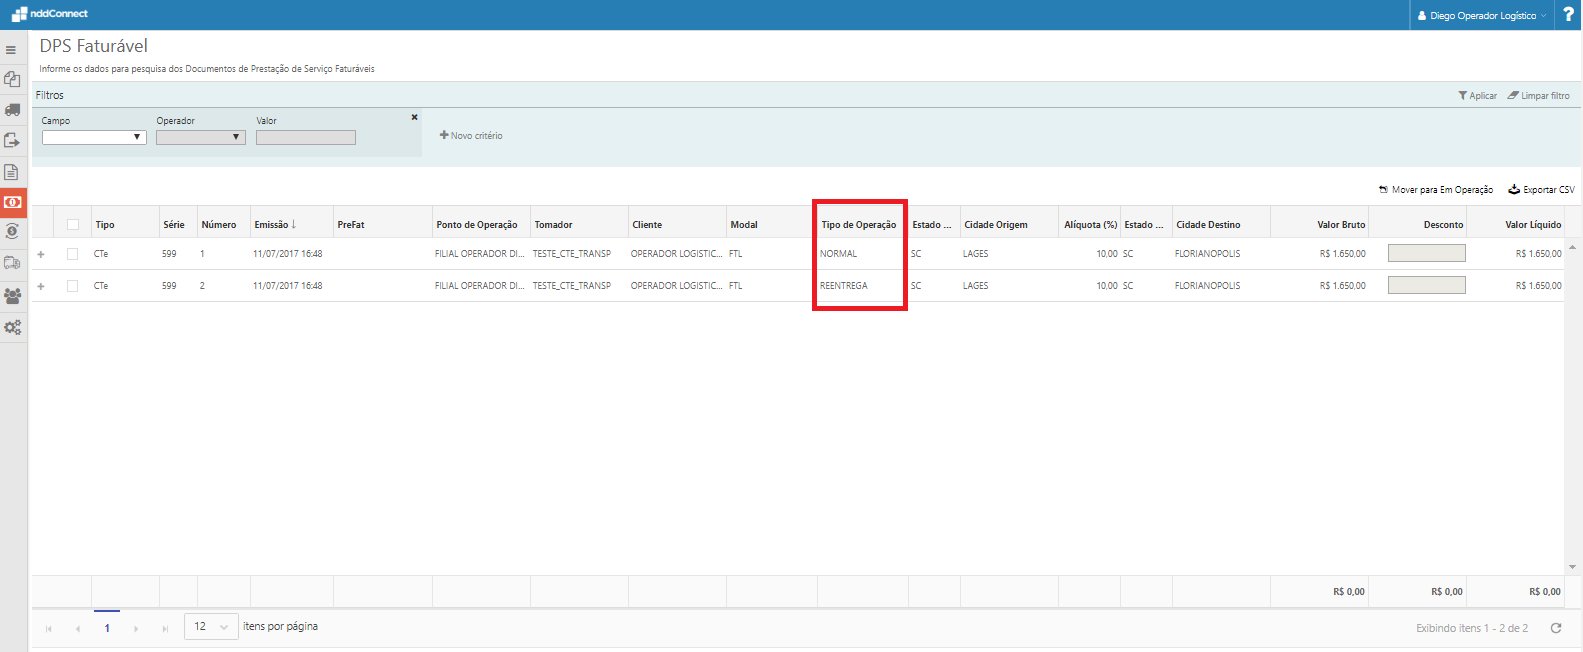The image size is (1583, 652).
Task: Toggle the select-all checkbox in the table header
Action: point(73,225)
